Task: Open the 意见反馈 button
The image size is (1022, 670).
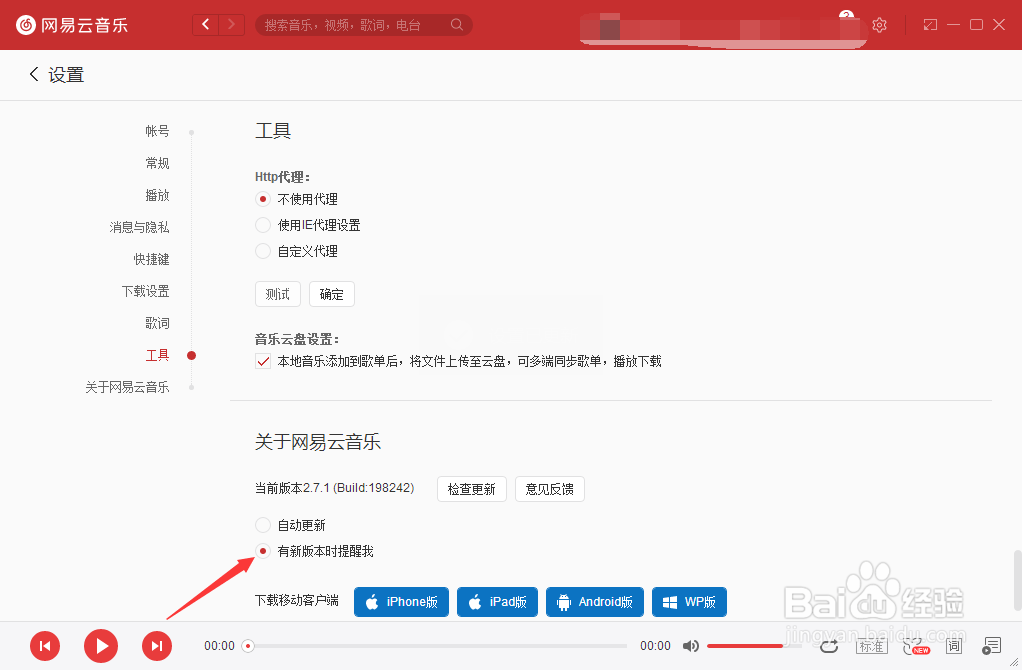Action: point(549,489)
